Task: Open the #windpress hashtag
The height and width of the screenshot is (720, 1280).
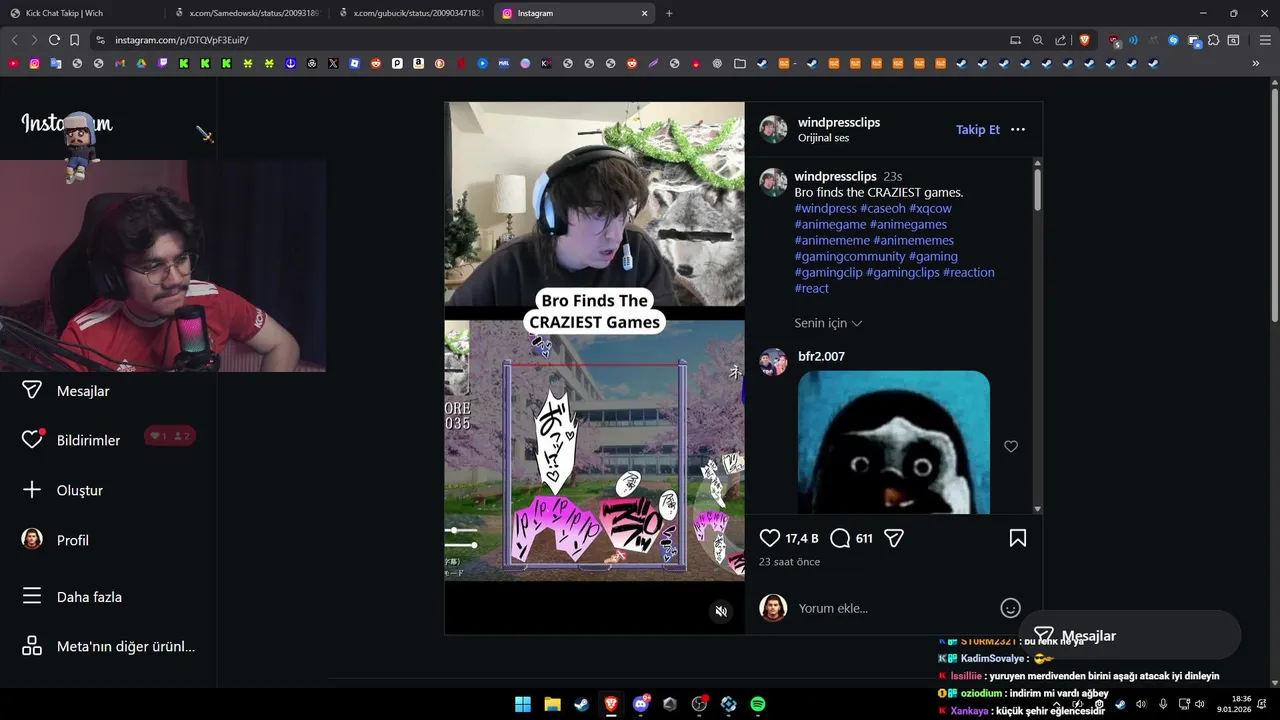Action: coord(826,208)
